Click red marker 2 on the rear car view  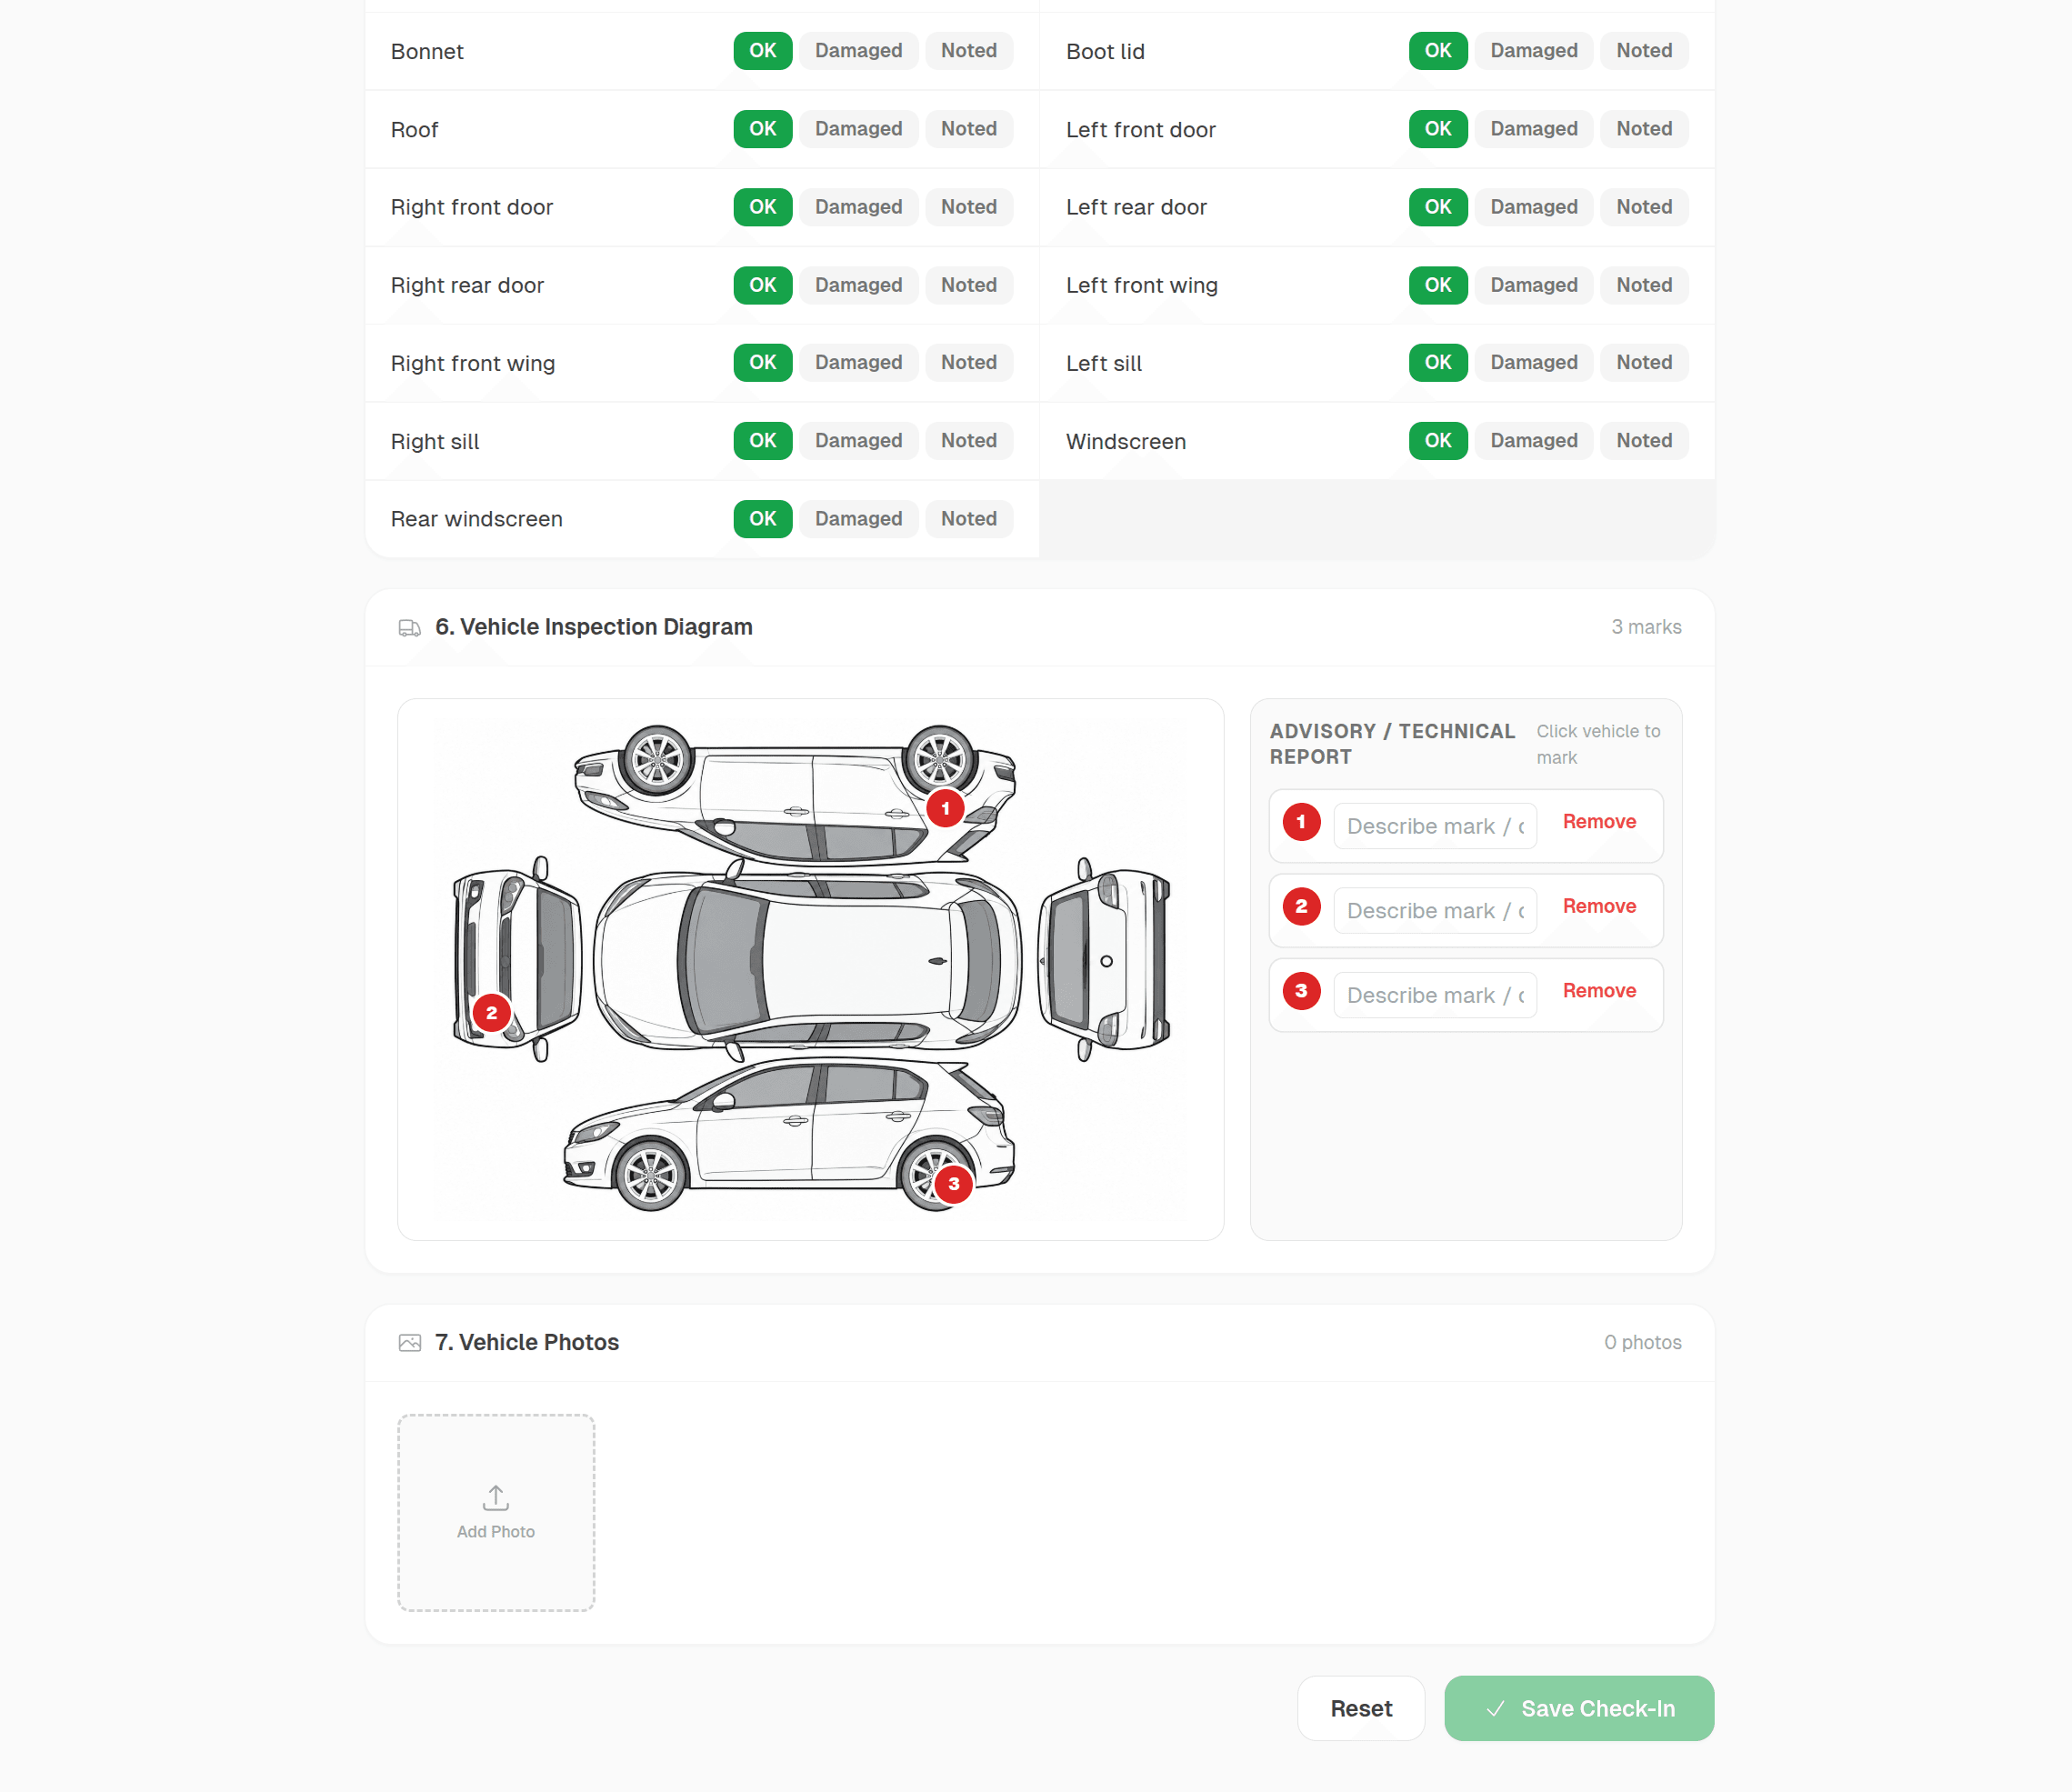[x=491, y=1013]
